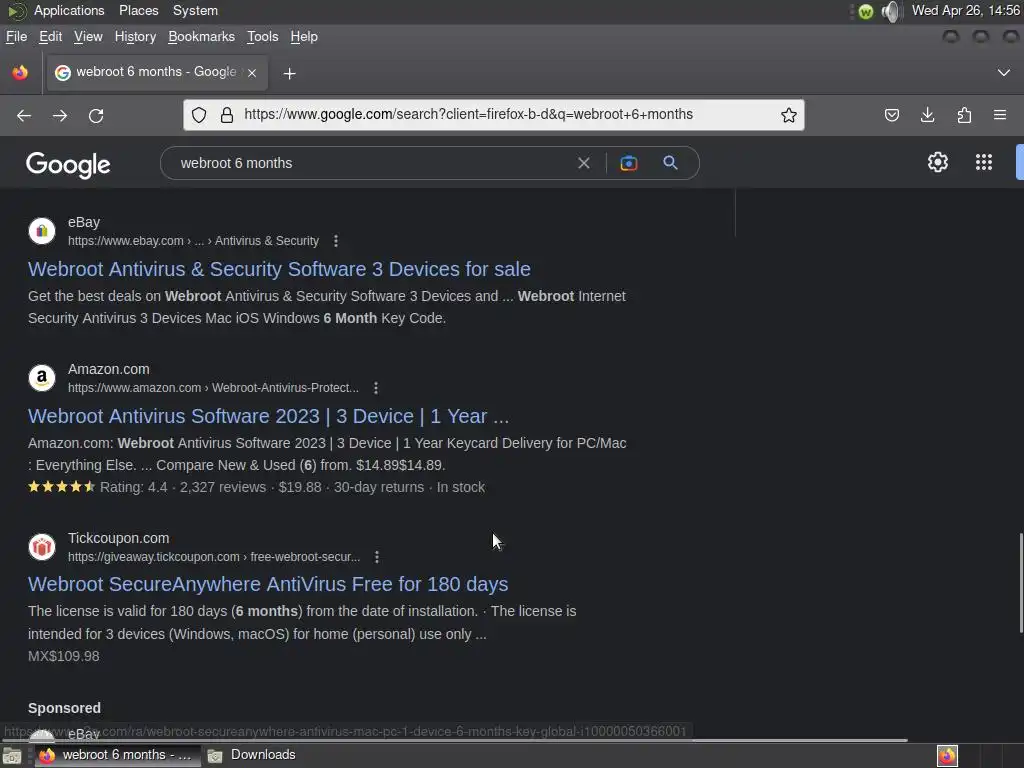The image size is (1024, 768).
Task: Go forward to the next page
Action: (x=60, y=116)
